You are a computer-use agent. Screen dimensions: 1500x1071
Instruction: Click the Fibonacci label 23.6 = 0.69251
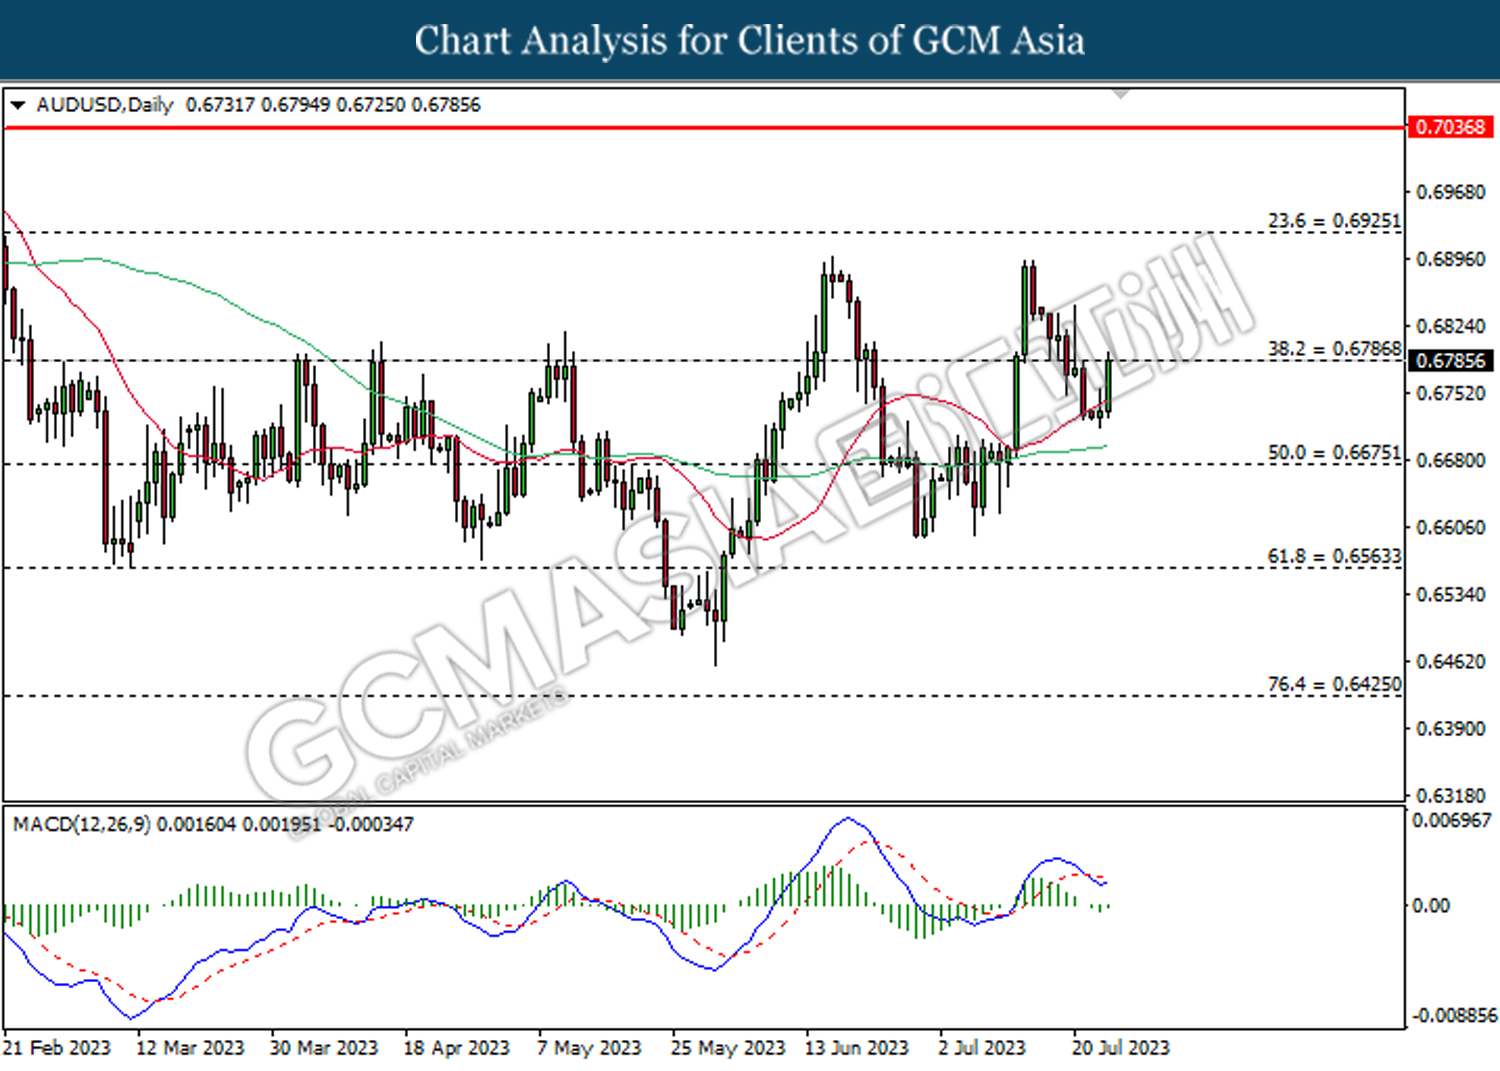point(1335,220)
